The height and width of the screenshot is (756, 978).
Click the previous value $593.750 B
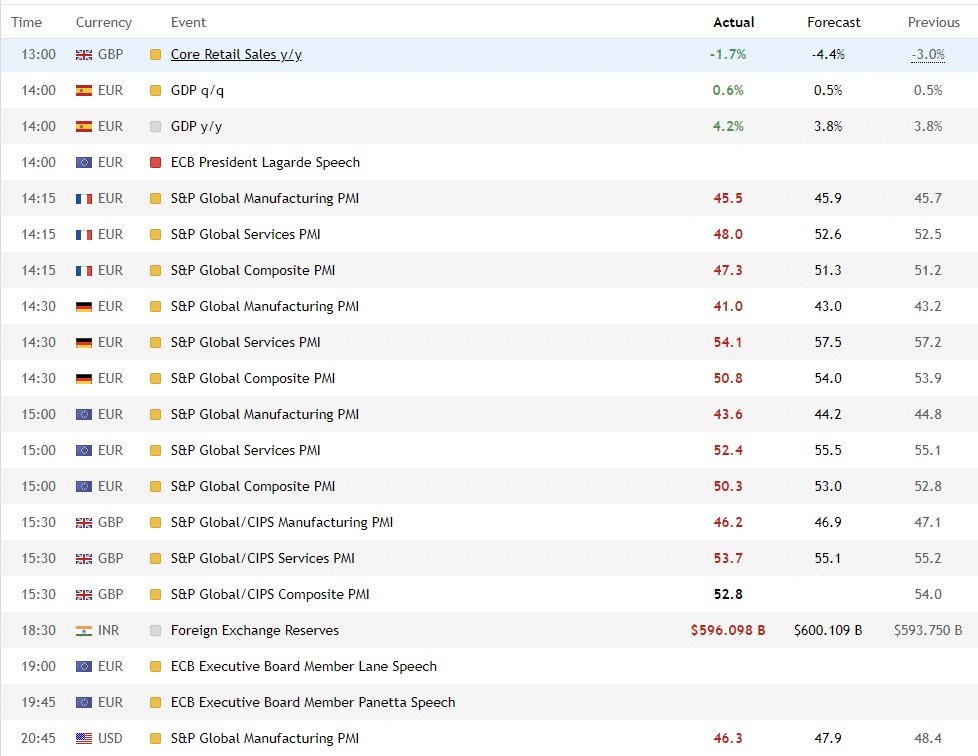(928, 631)
